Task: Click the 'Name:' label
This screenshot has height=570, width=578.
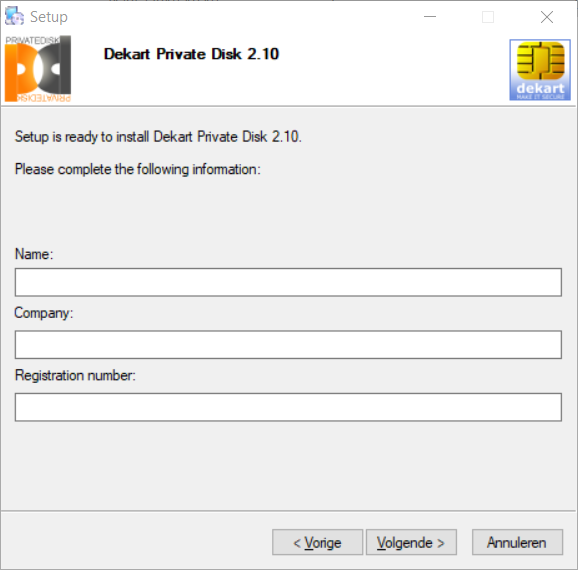Action: coord(34,254)
